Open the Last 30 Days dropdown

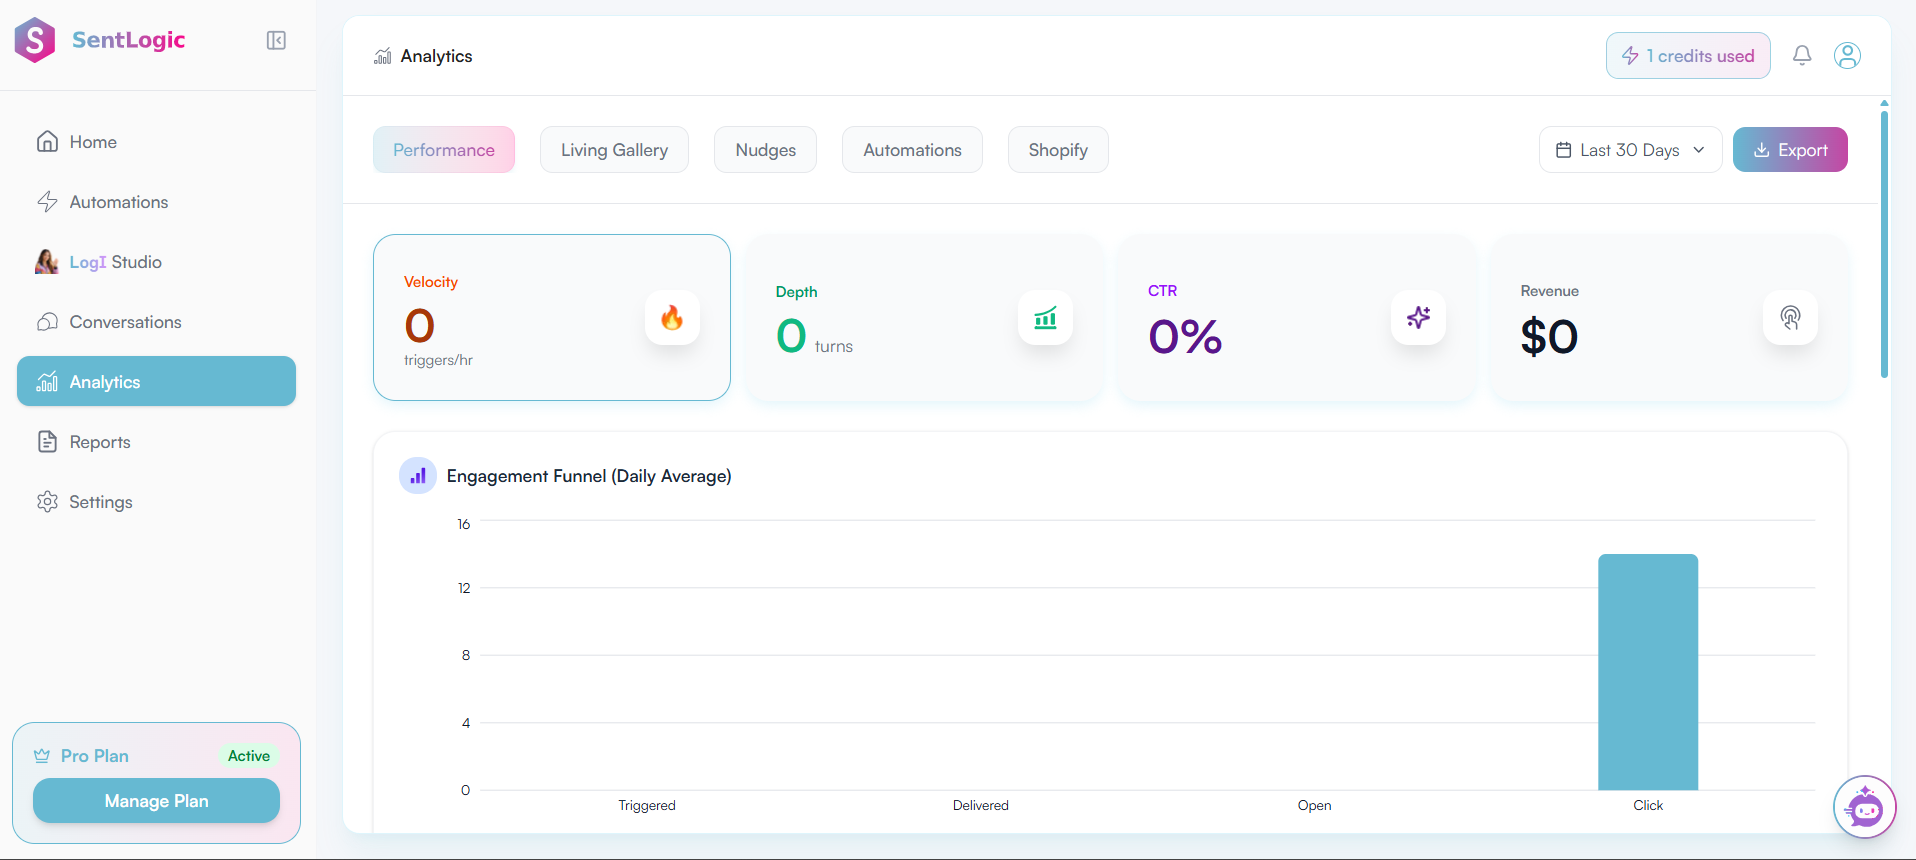(x=1630, y=150)
